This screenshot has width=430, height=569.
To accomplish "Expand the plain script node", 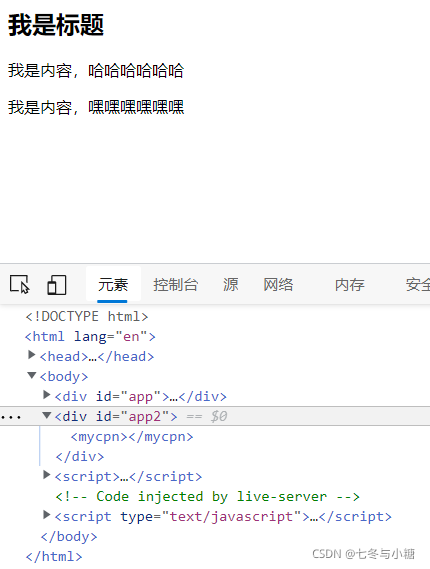I will tap(46, 474).
